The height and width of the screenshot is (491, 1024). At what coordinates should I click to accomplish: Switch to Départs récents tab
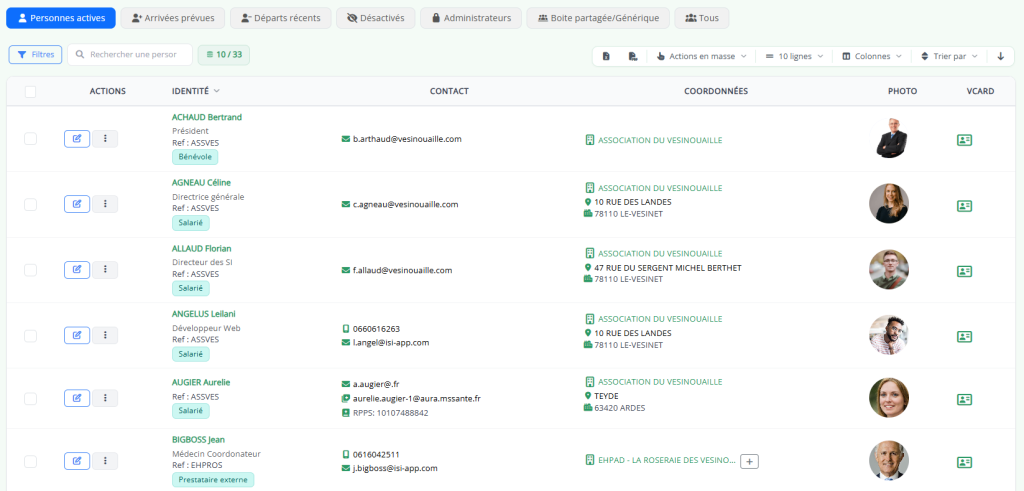280,18
